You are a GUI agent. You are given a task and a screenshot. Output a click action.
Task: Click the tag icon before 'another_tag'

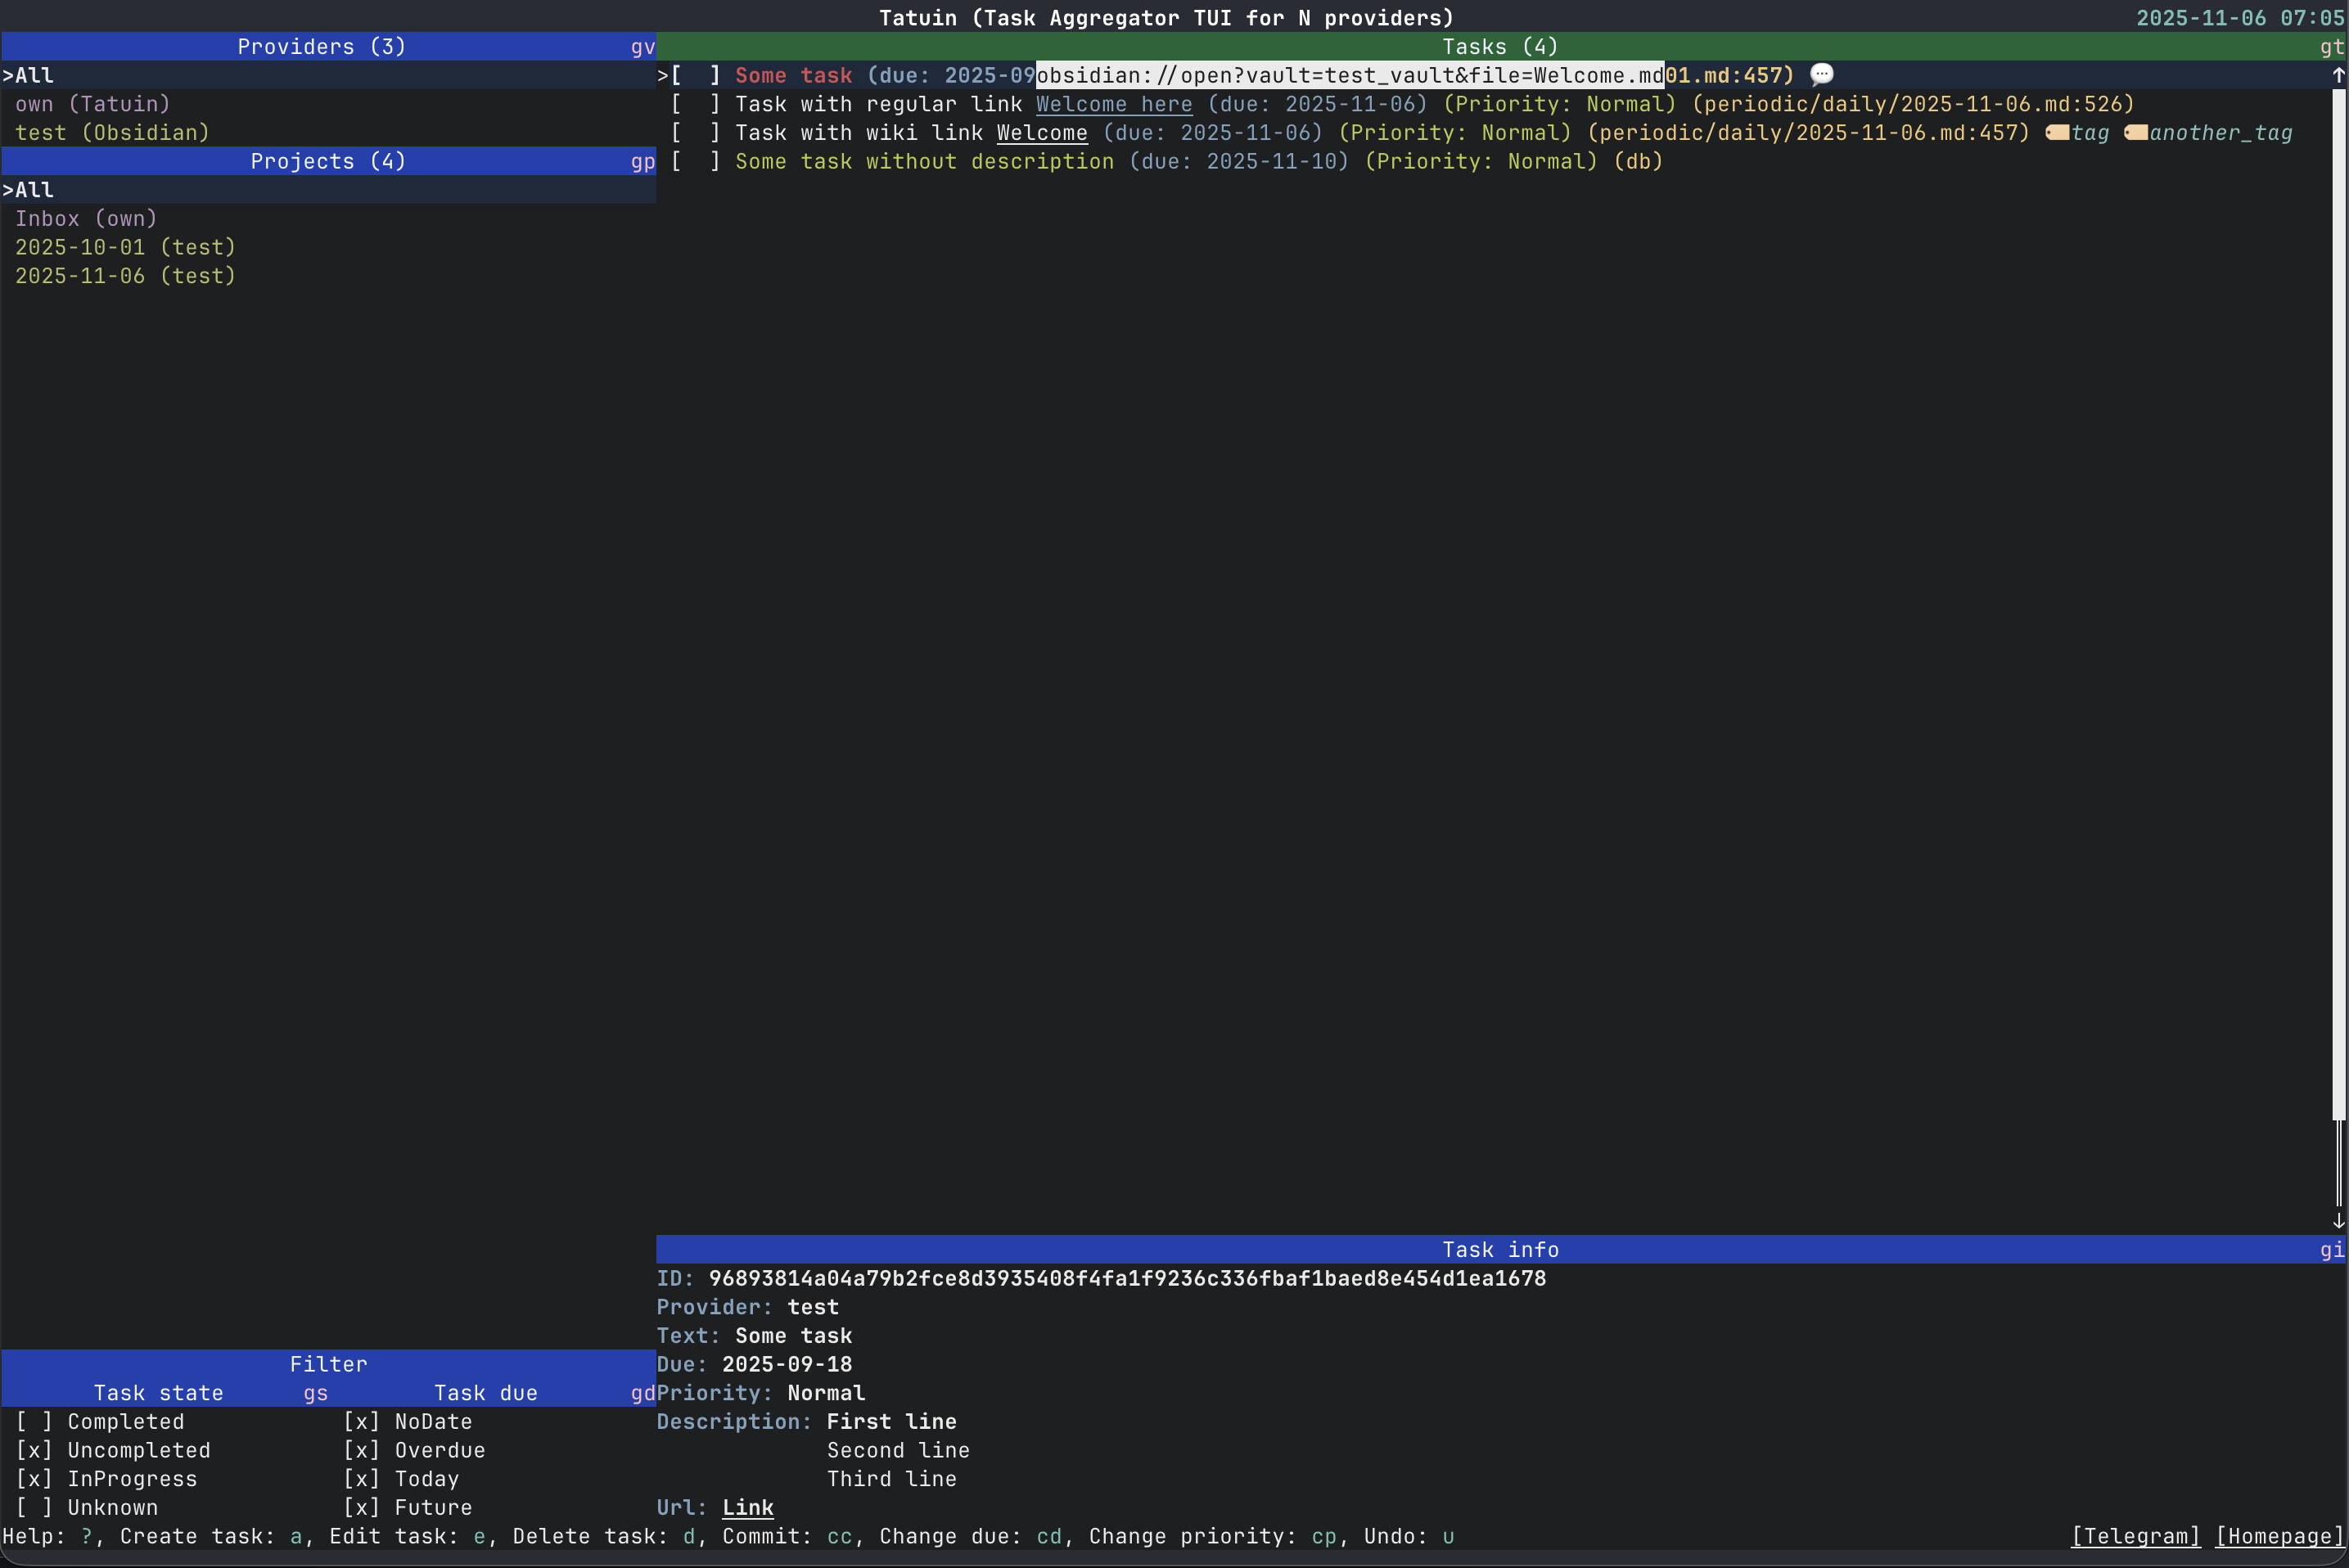(x=2135, y=133)
